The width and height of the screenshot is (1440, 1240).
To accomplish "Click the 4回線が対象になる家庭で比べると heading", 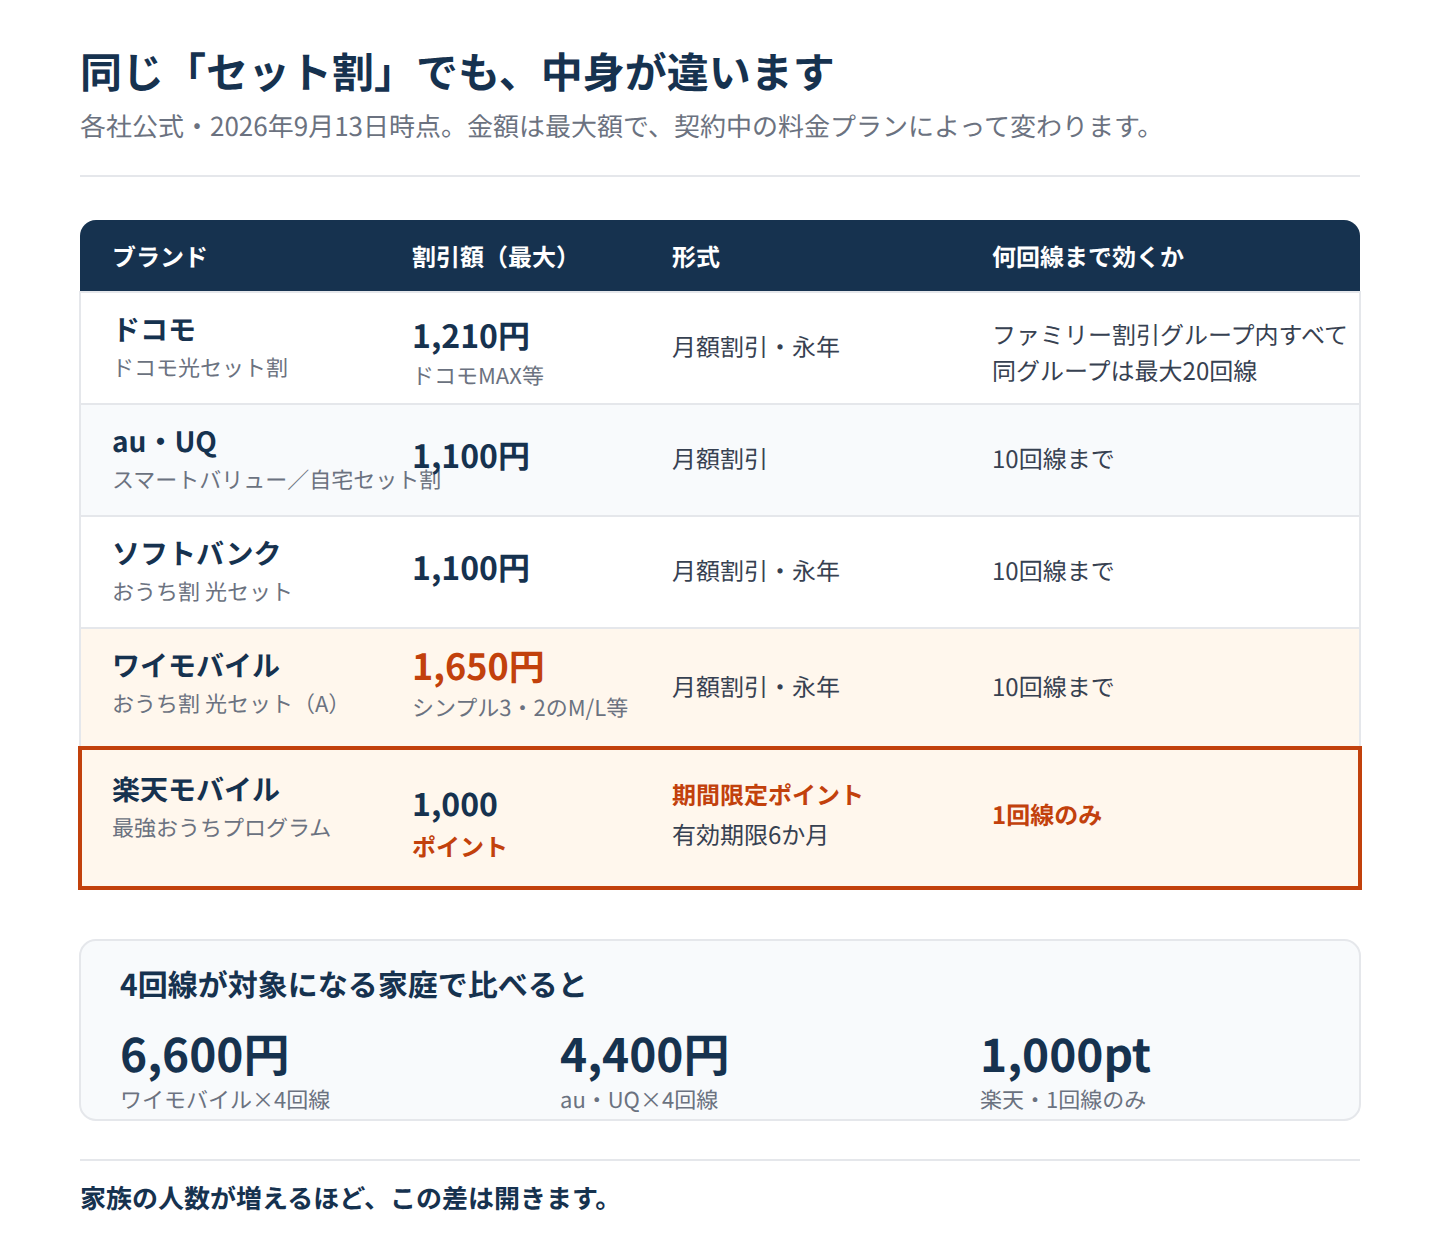I will 353,985.
